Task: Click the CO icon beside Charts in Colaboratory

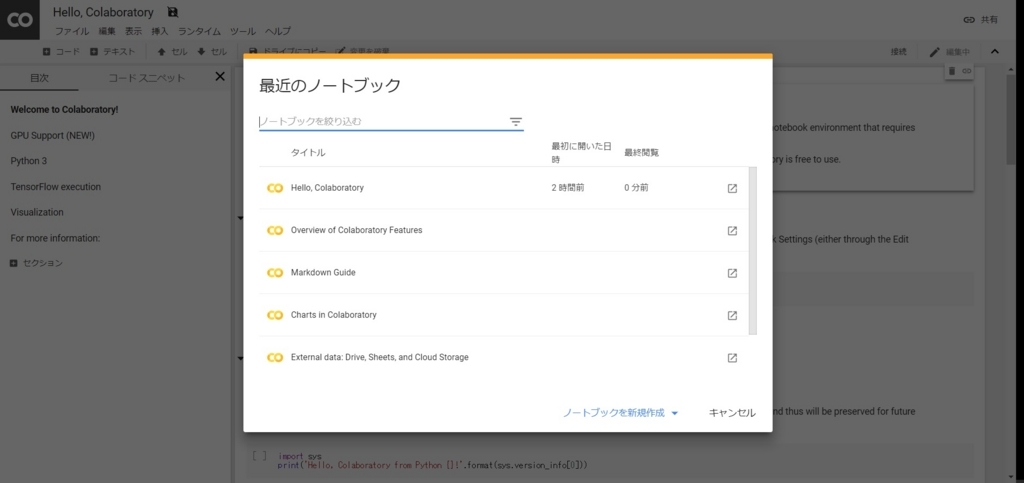Action: point(275,315)
